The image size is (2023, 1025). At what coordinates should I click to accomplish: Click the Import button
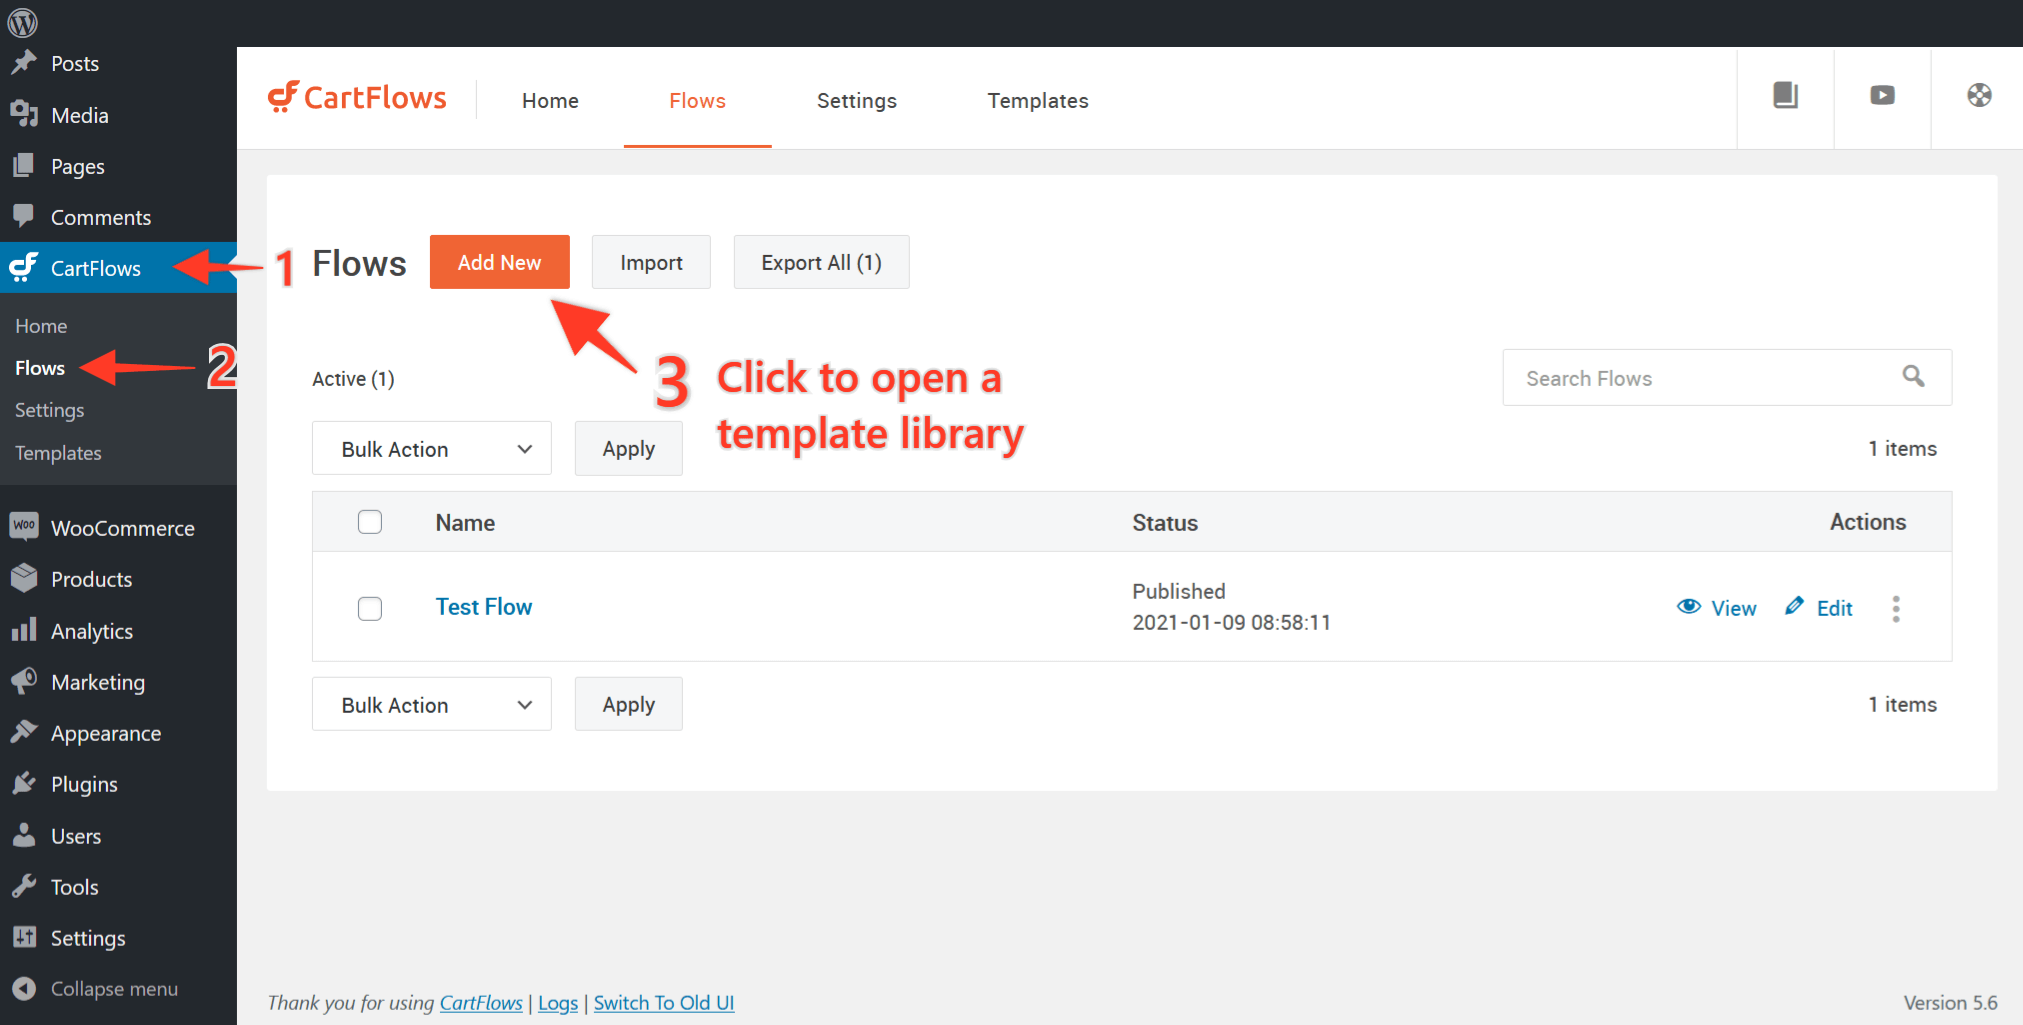click(x=651, y=262)
